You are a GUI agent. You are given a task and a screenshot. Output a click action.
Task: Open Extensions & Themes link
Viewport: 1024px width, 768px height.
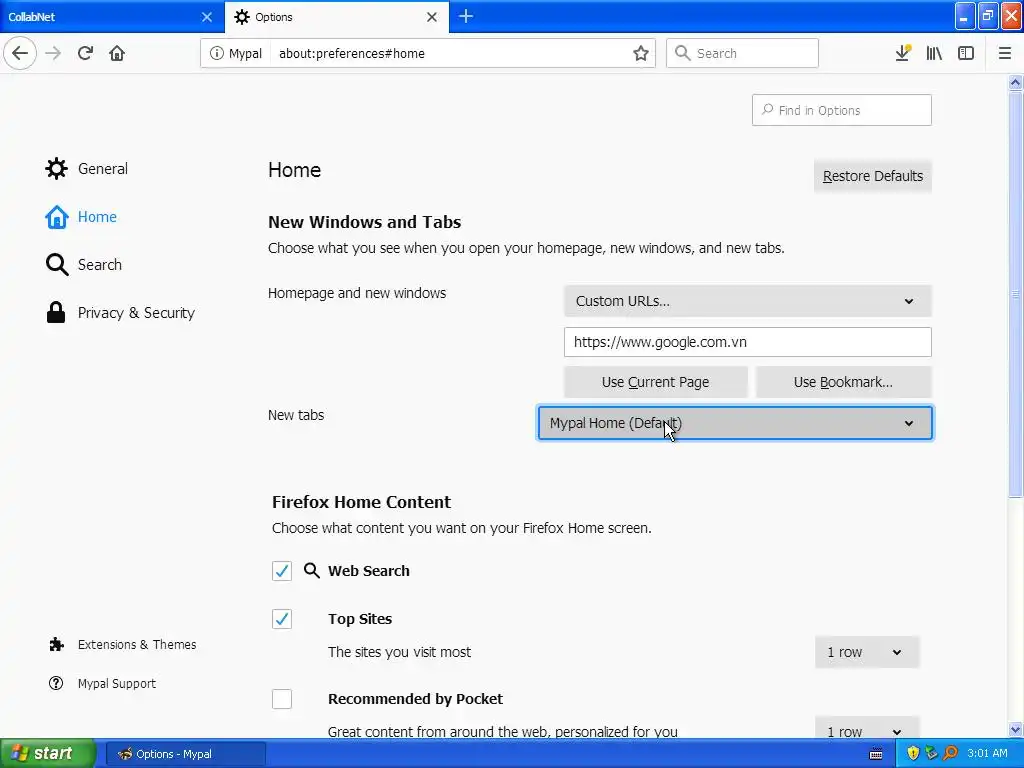pos(137,645)
